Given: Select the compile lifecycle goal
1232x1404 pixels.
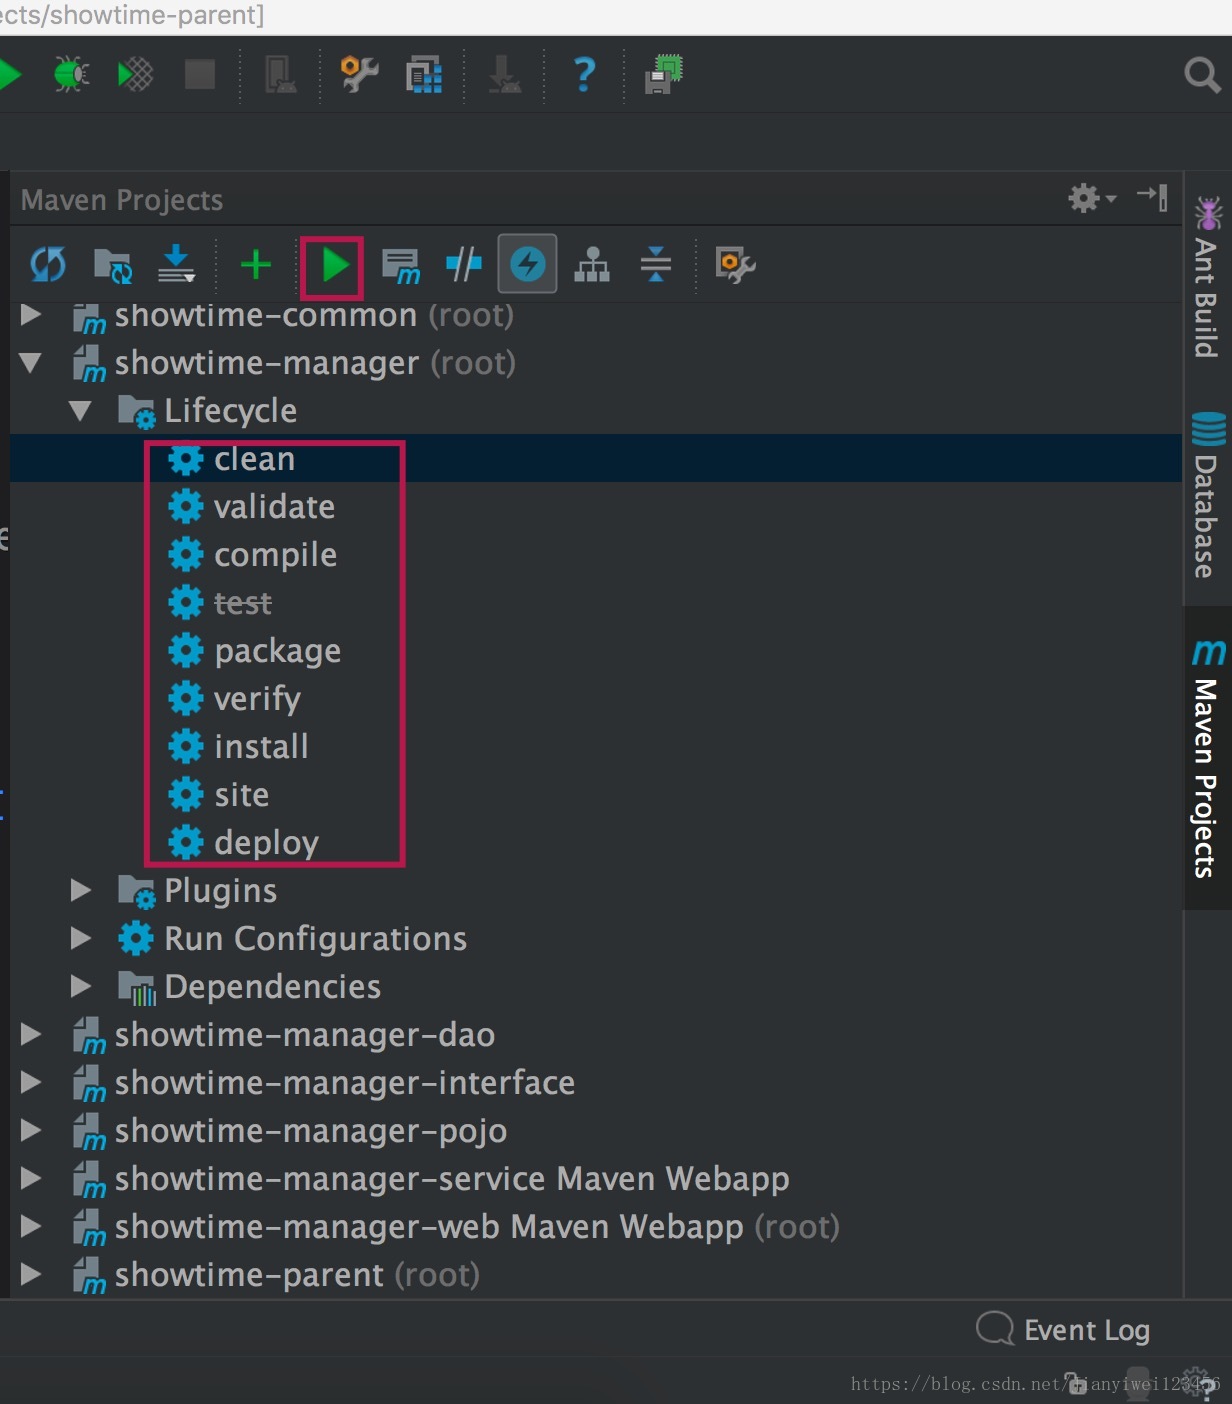Looking at the screenshot, I should click(596, 555).
